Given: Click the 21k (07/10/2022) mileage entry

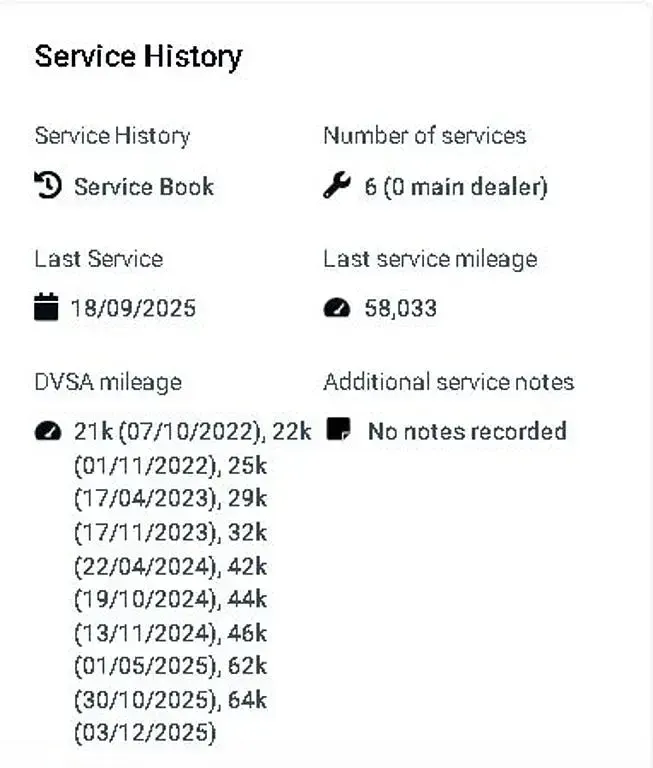Looking at the screenshot, I should coord(167,432).
